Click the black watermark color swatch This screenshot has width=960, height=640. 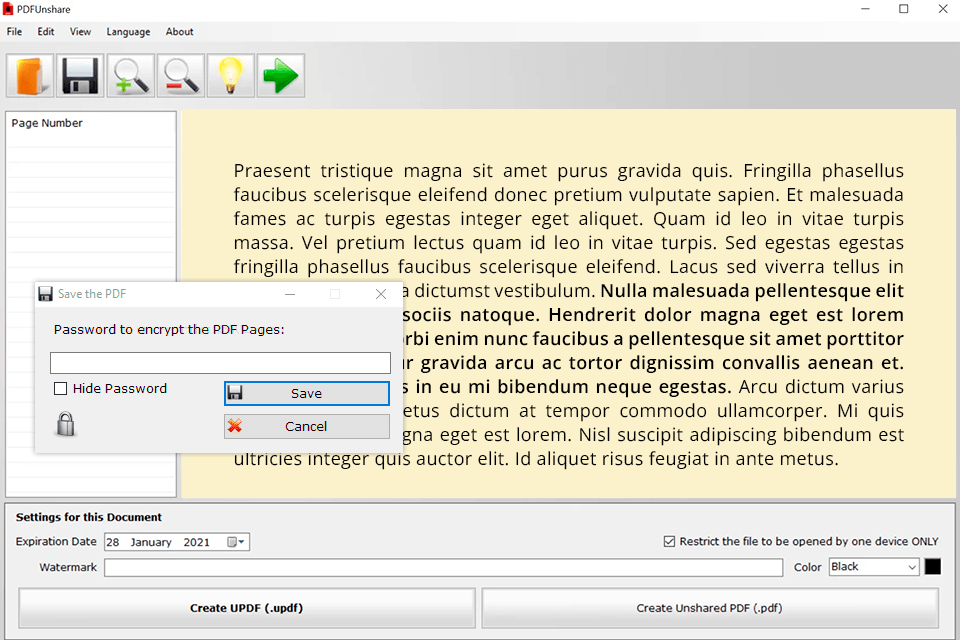click(932, 567)
